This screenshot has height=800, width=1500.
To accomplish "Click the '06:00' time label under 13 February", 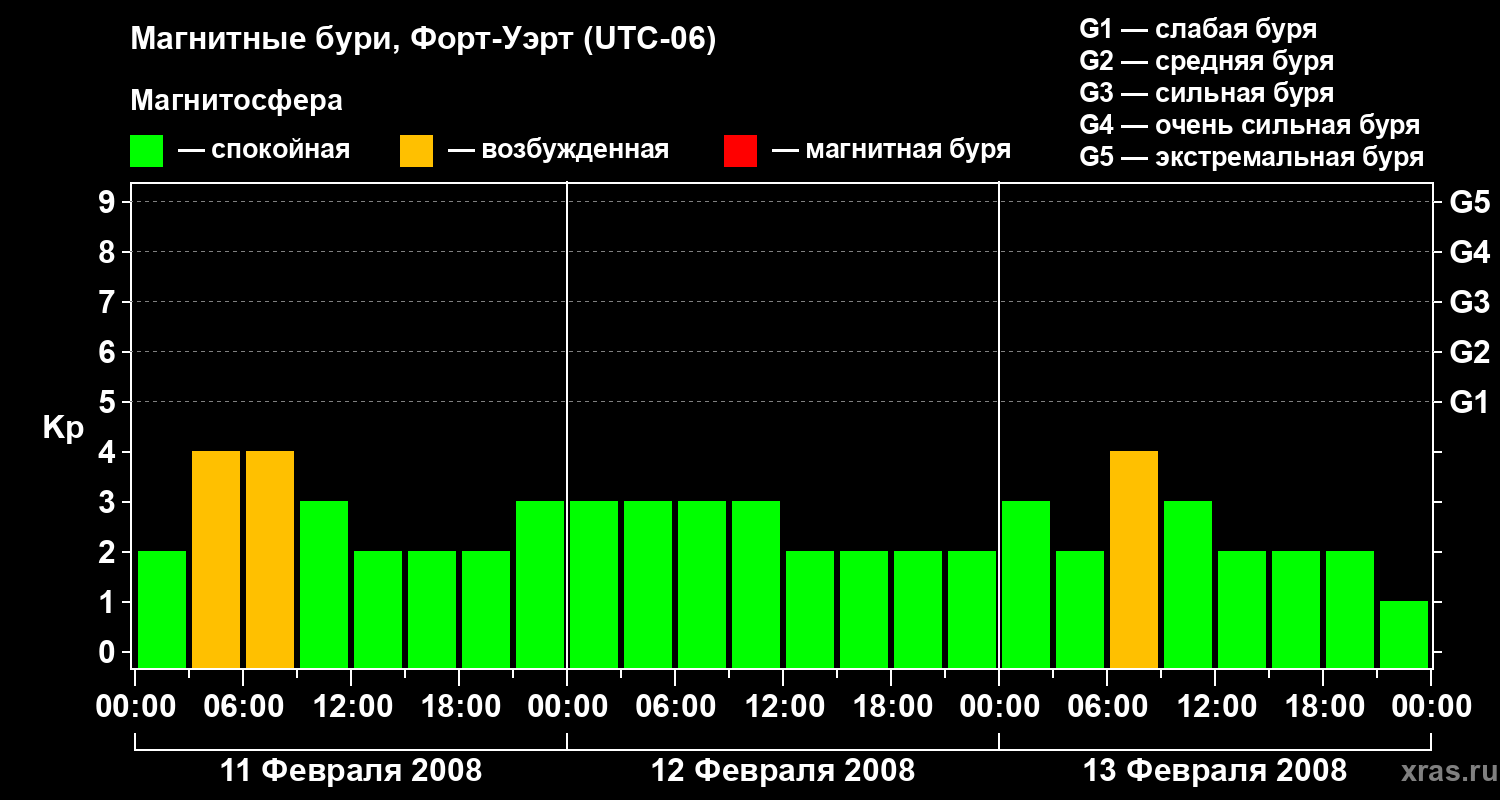I will coord(1107,707).
